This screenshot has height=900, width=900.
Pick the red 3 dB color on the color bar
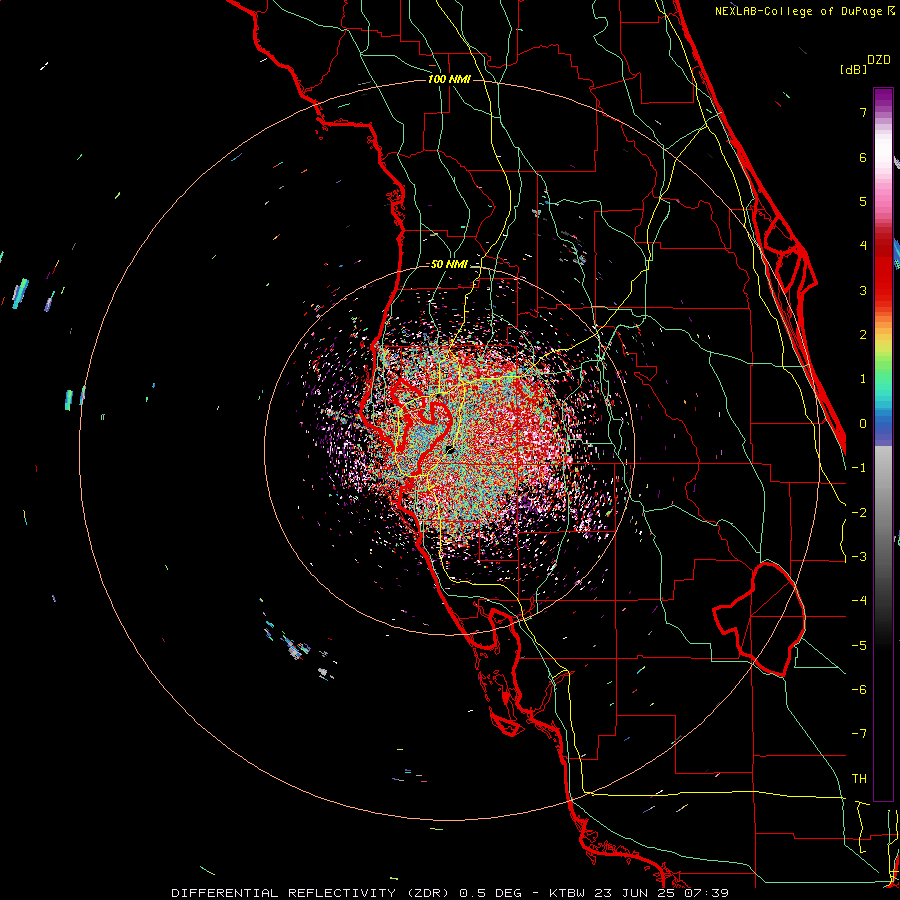[x=883, y=290]
